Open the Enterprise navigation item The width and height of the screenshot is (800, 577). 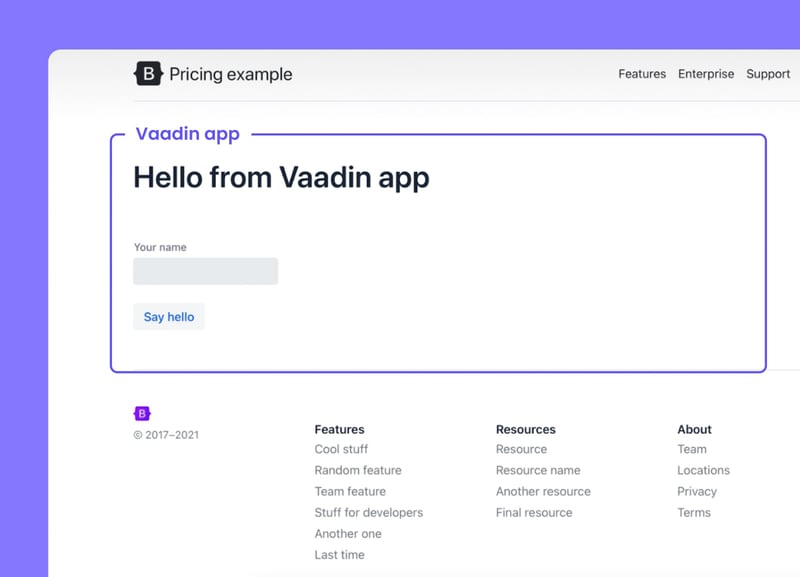[x=706, y=73]
